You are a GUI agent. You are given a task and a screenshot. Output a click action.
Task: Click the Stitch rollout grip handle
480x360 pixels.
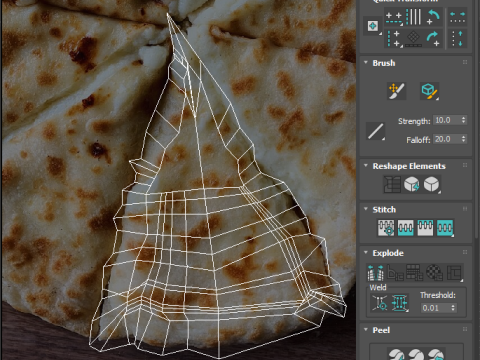(465, 209)
